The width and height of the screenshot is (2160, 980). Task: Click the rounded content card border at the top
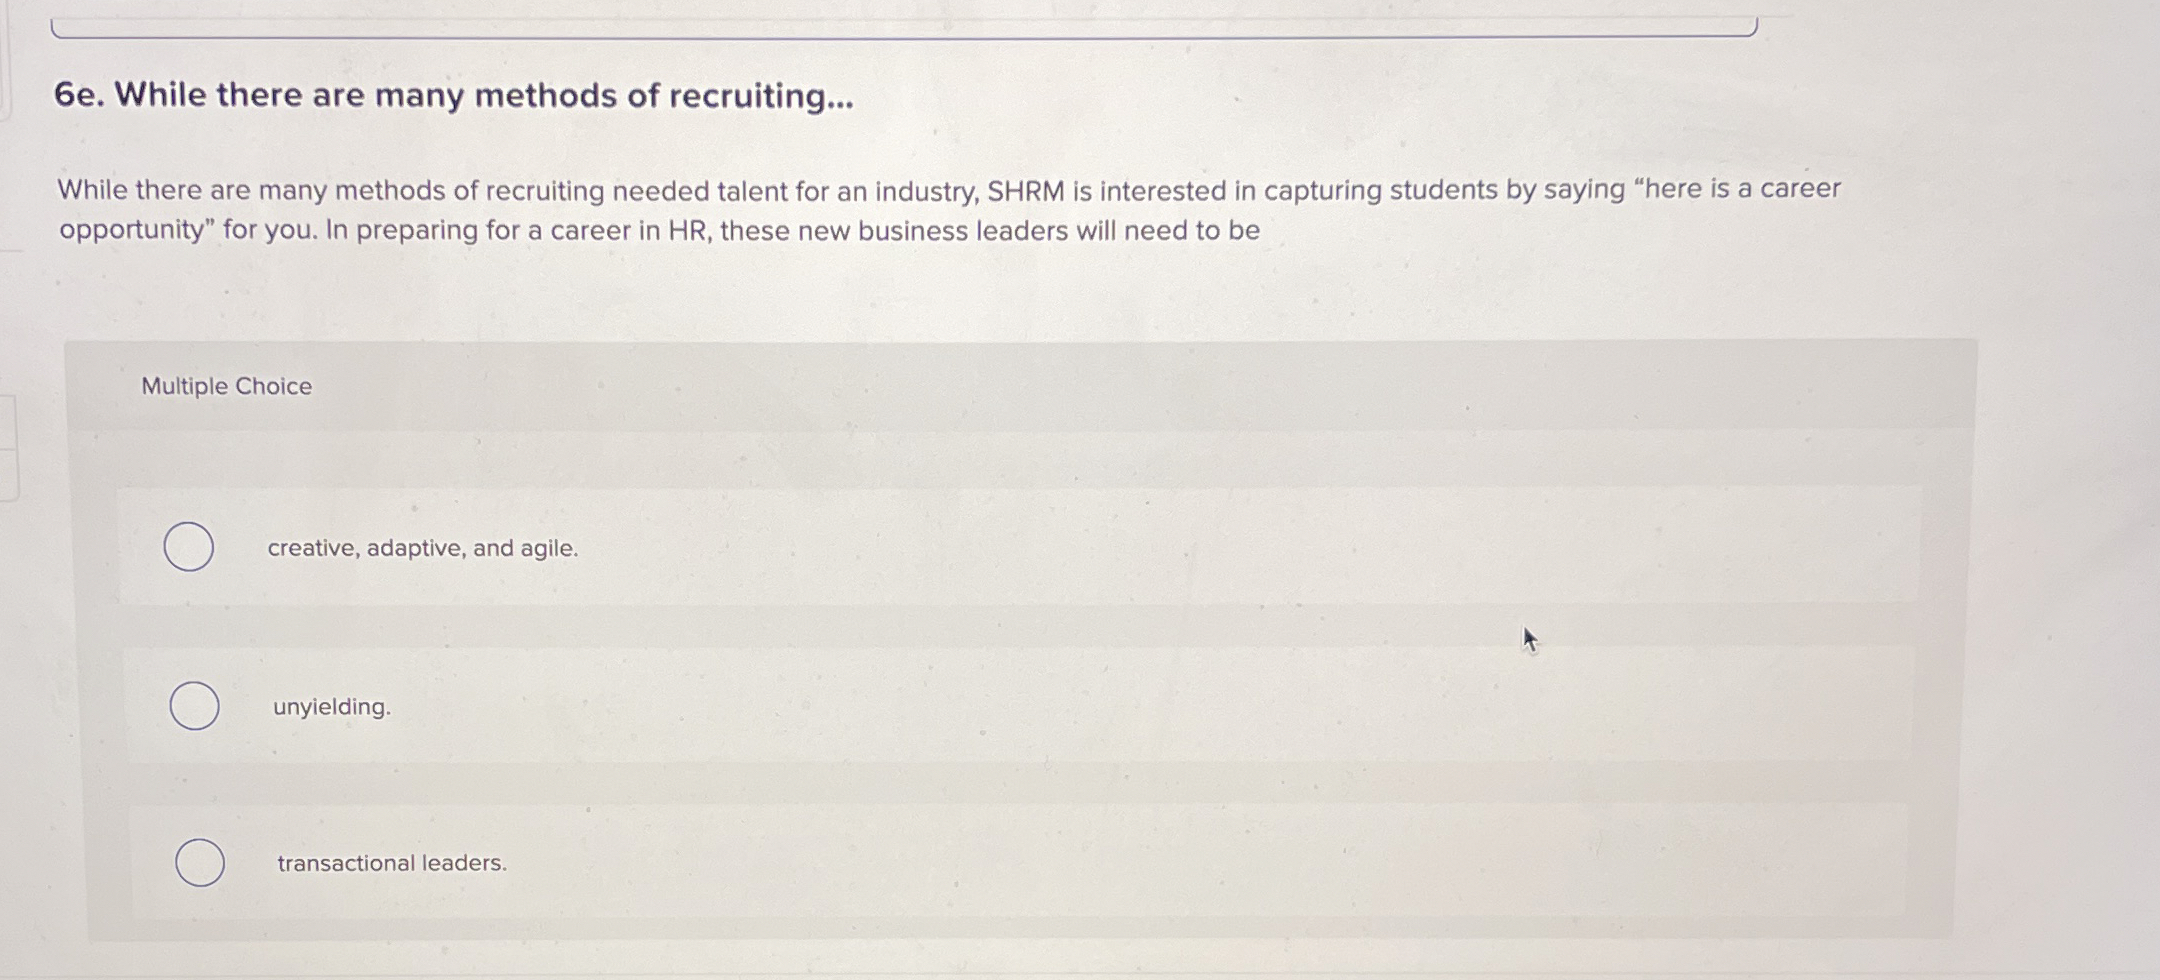[x=900, y=30]
